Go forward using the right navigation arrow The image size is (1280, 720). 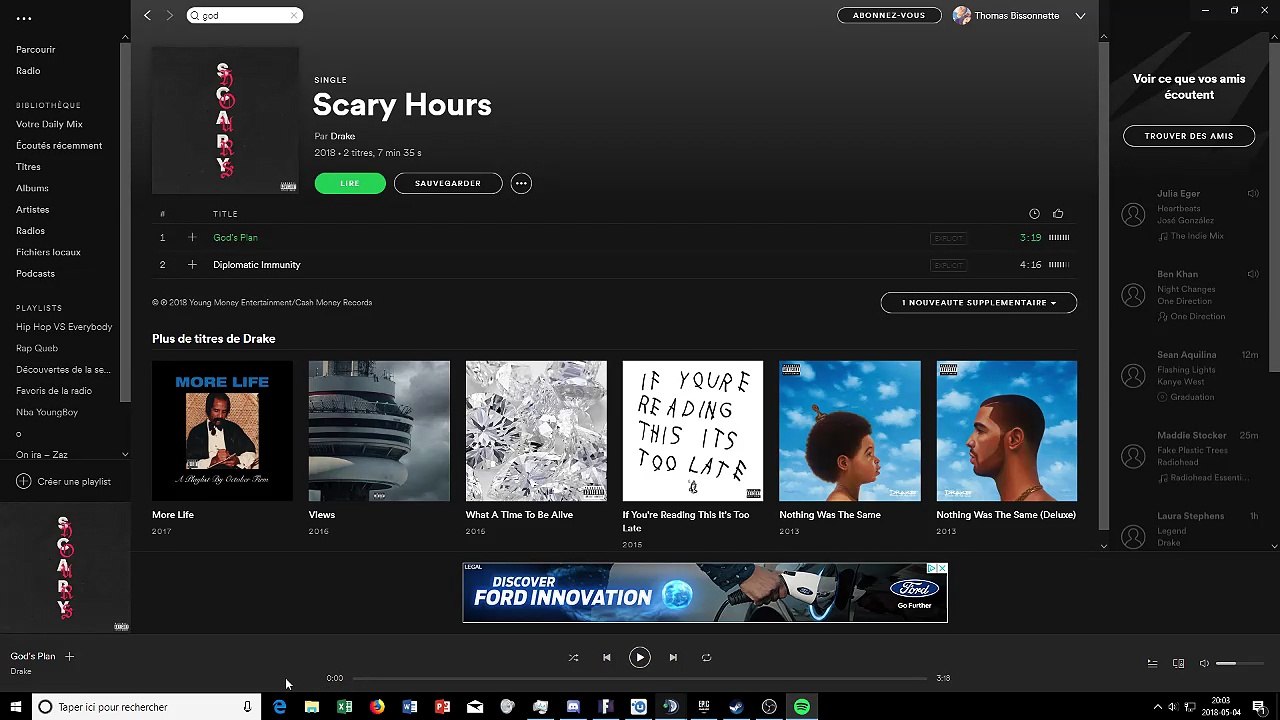pos(169,15)
